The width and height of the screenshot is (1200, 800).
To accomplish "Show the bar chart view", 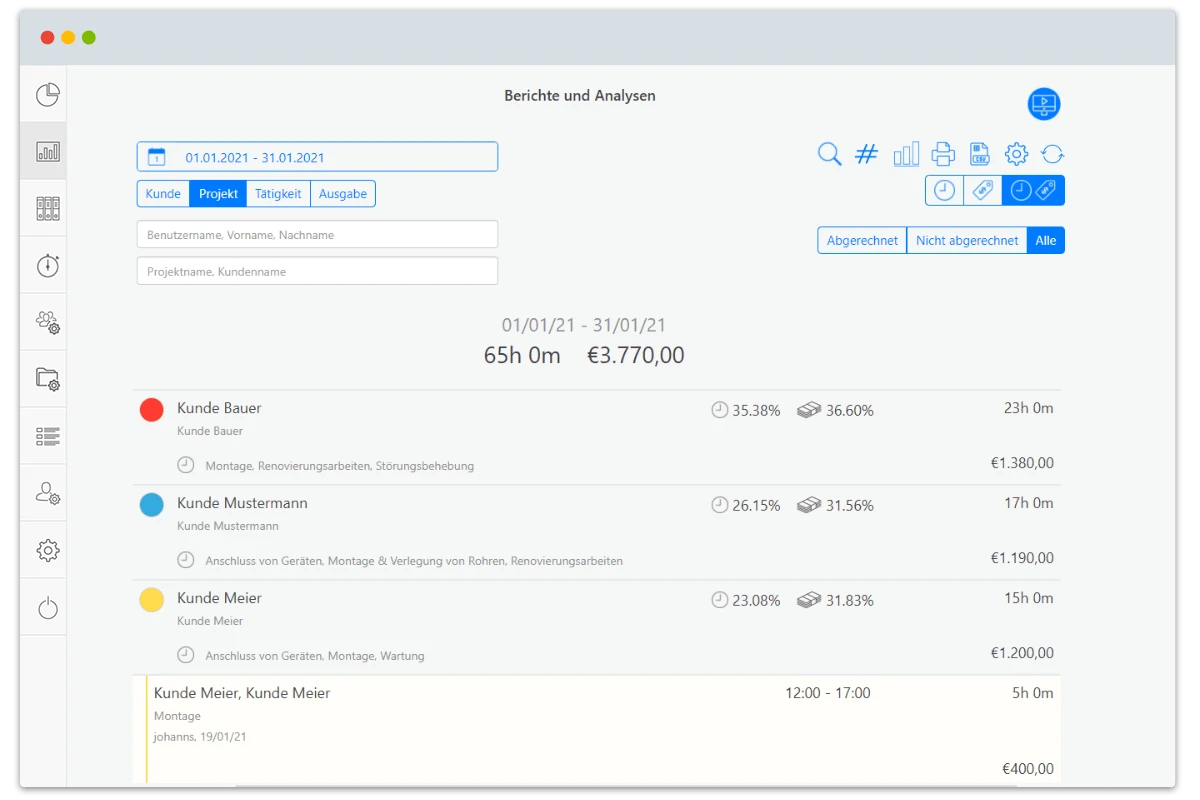I will point(906,154).
